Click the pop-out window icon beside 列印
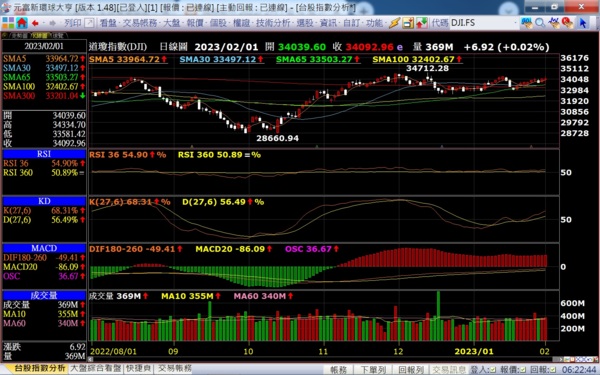 click(89, 23)
